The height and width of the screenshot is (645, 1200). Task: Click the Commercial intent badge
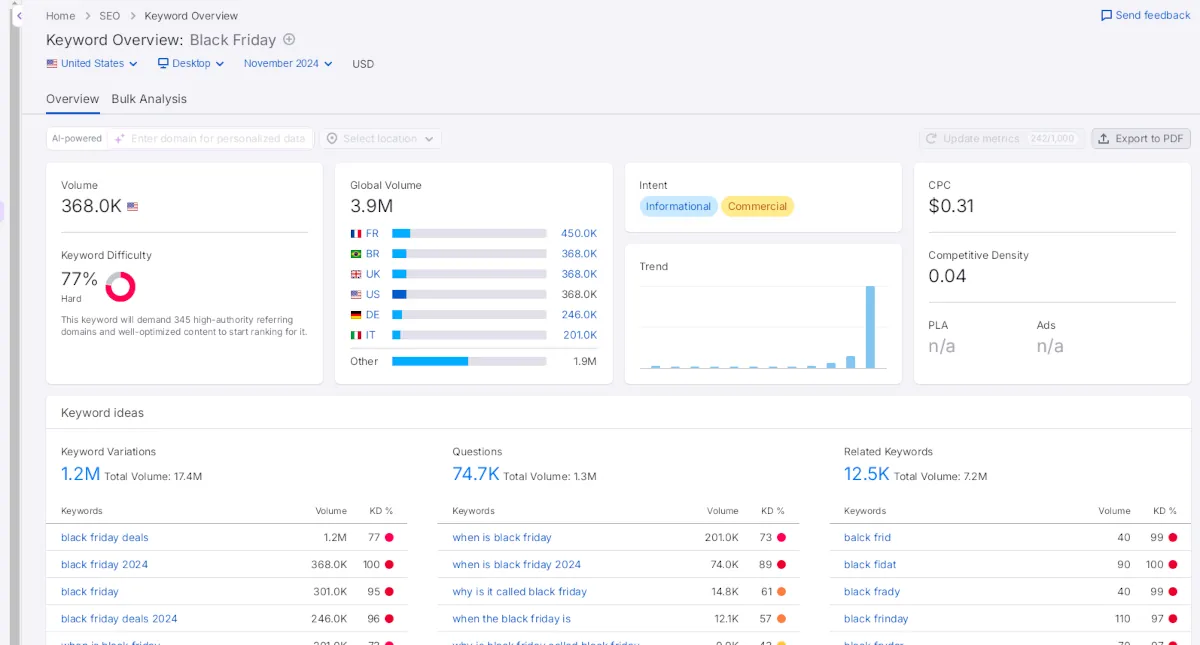757,206
